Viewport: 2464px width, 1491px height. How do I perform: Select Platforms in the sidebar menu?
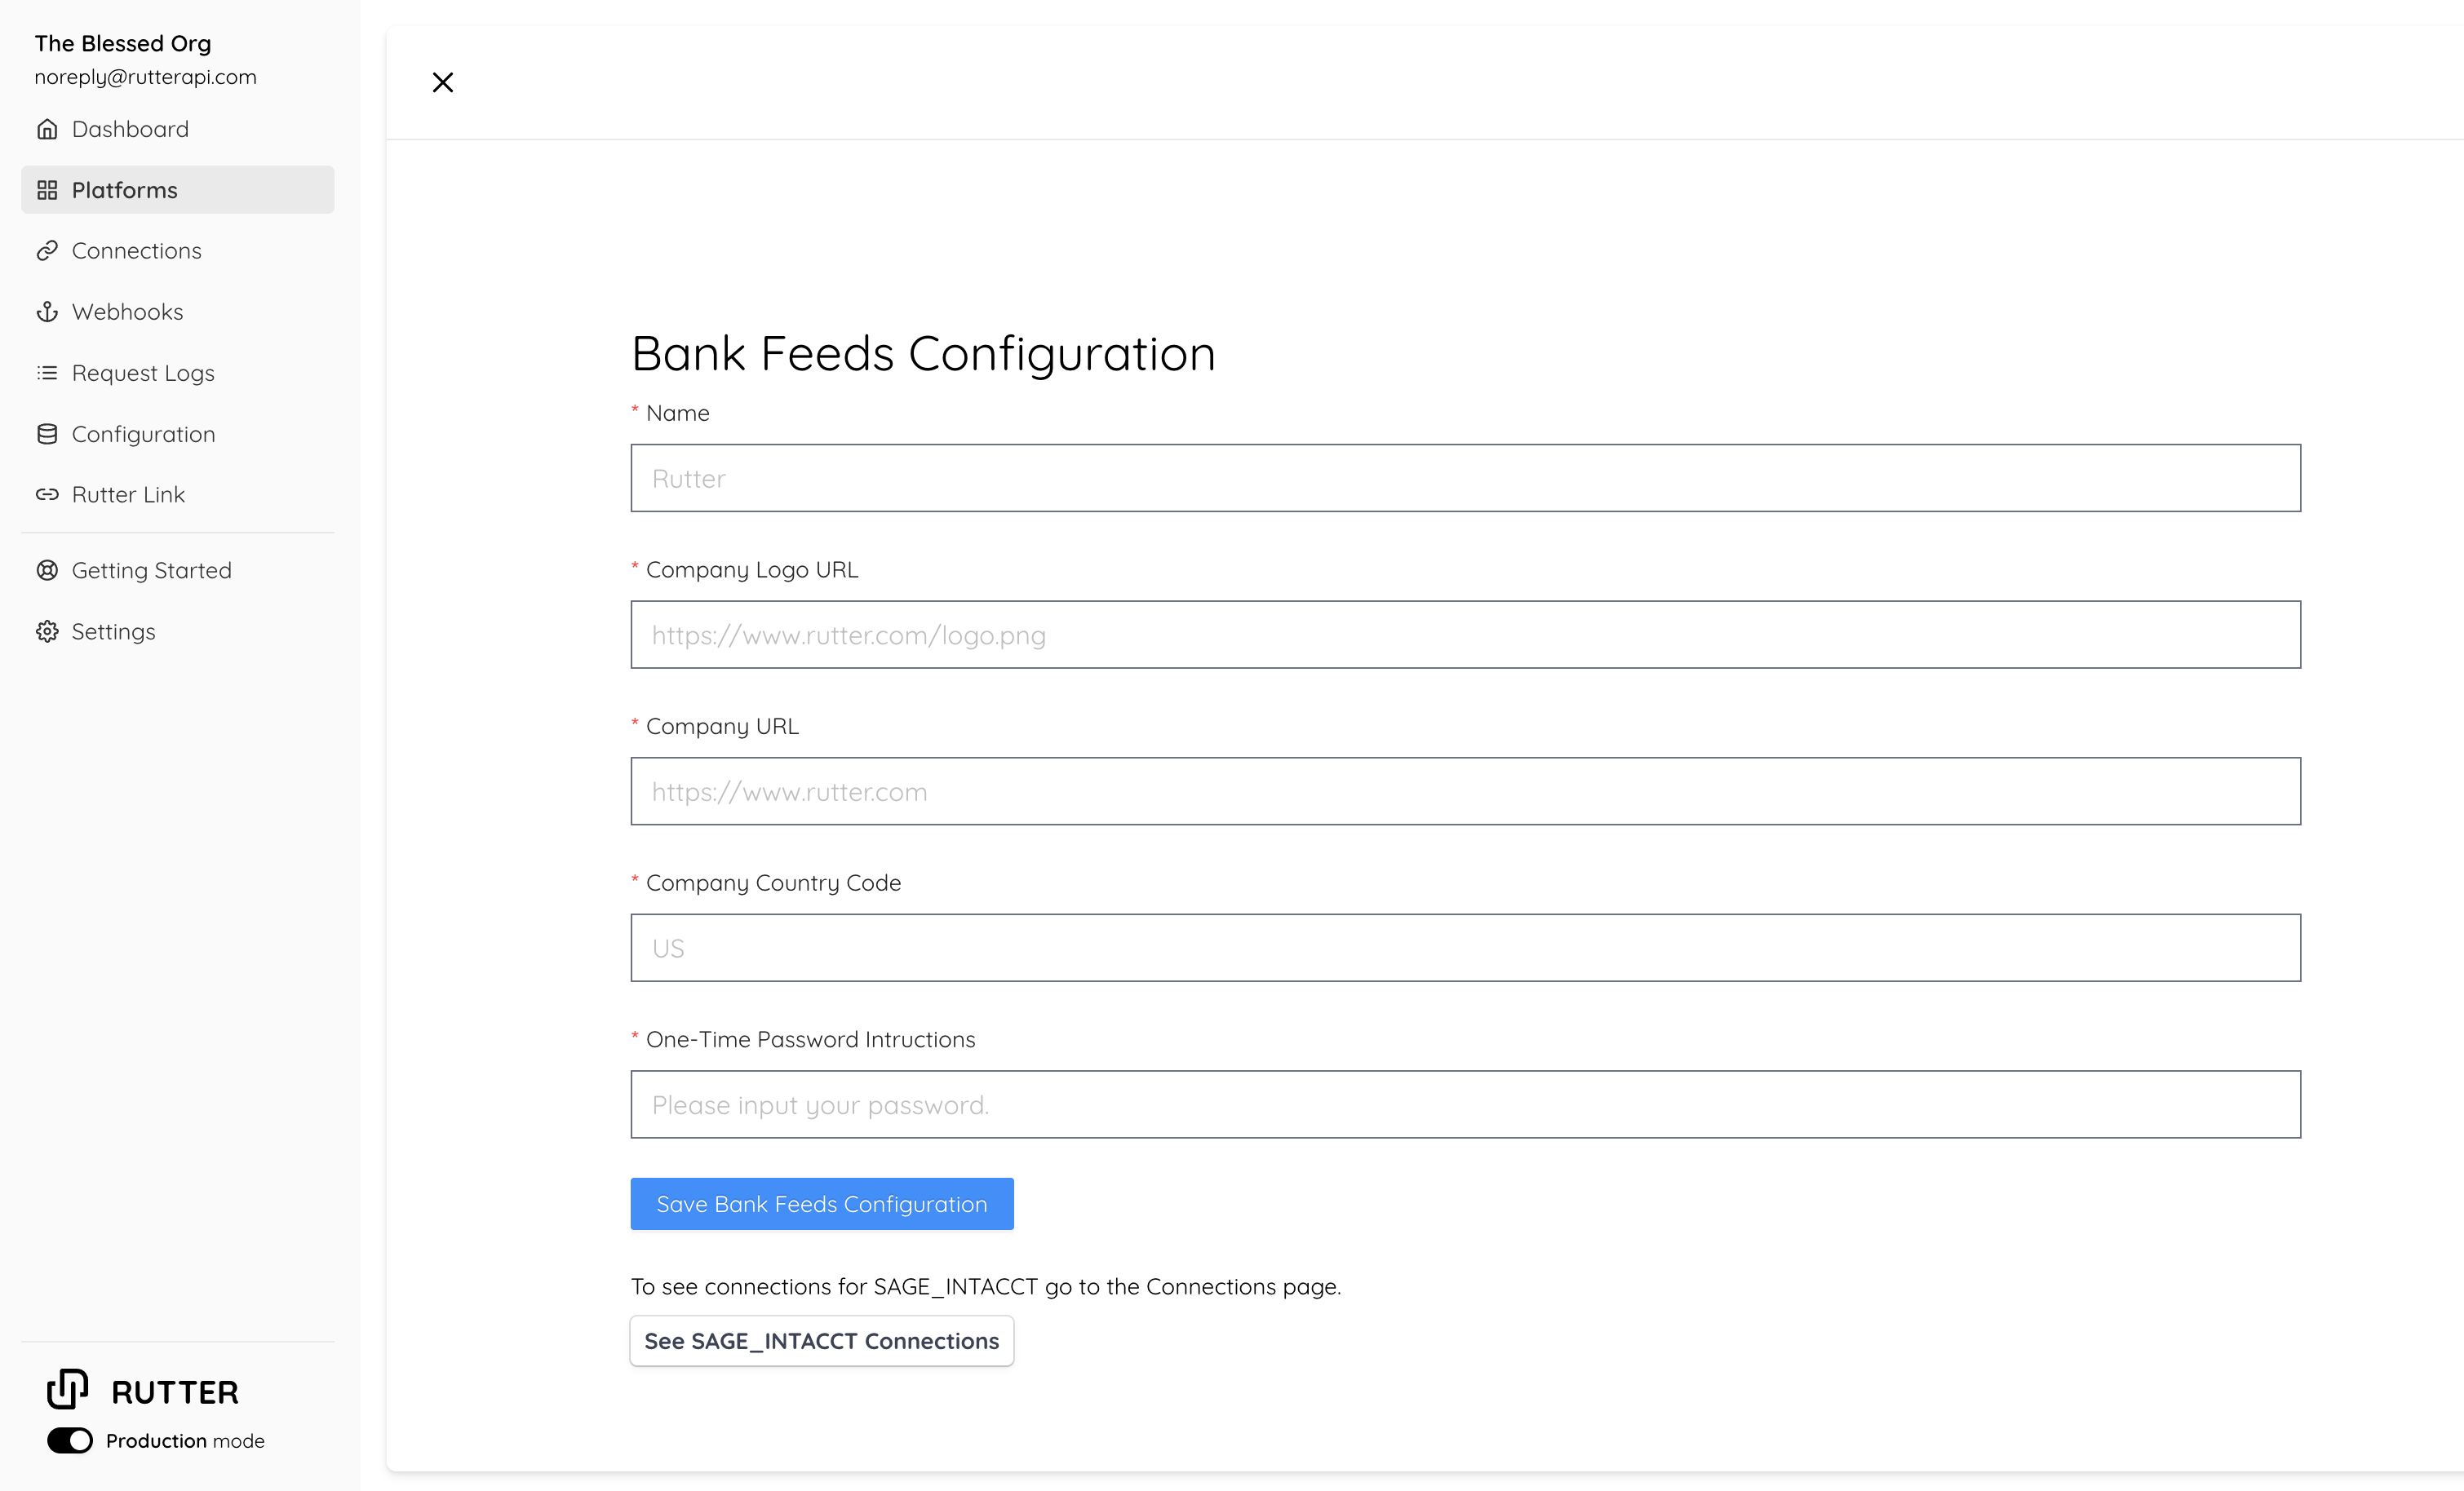(x=125, y=189)
